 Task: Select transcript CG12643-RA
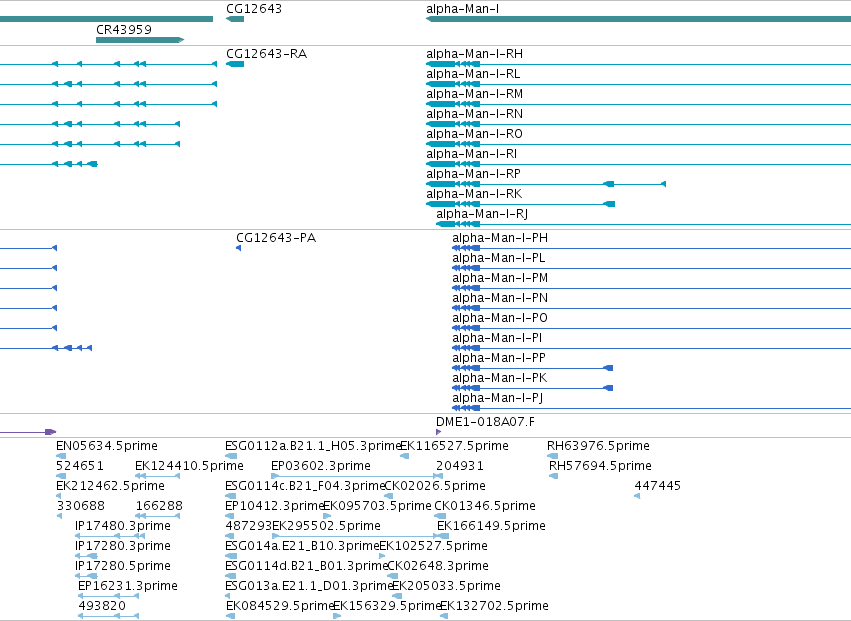tap(235, 64)
